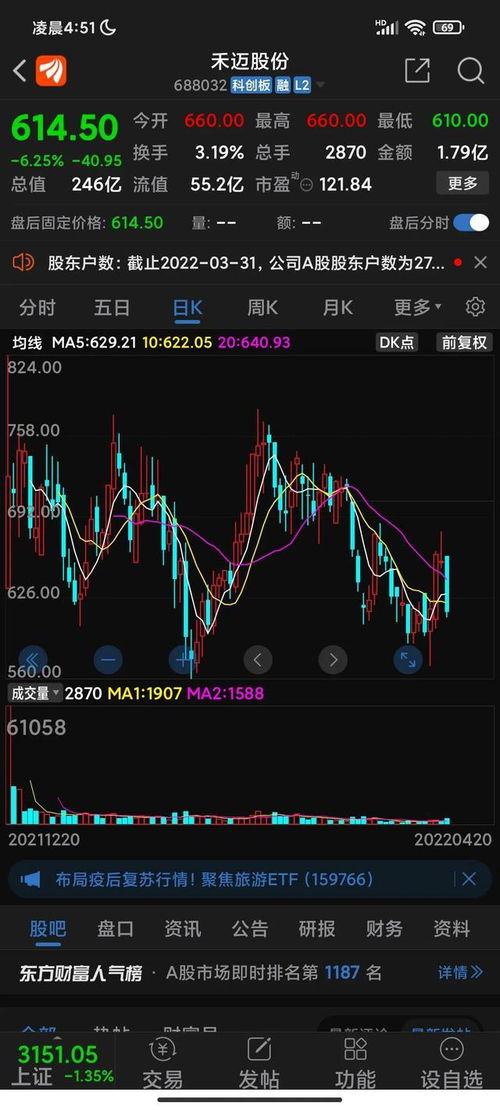
Task: Move chart right with arrow button
Action: point(333,660)
